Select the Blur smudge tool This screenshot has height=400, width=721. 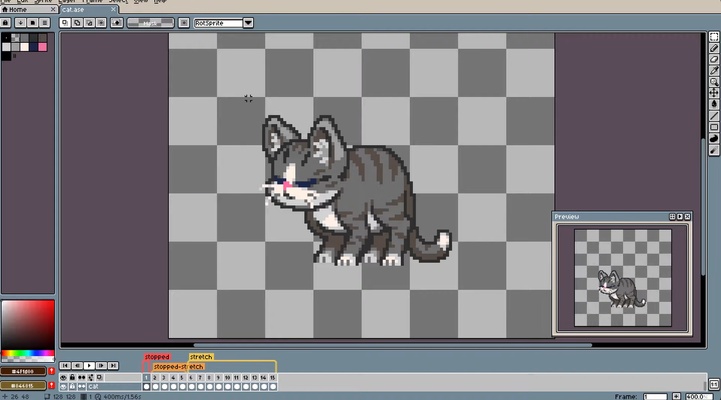click(x=714, y=150)
